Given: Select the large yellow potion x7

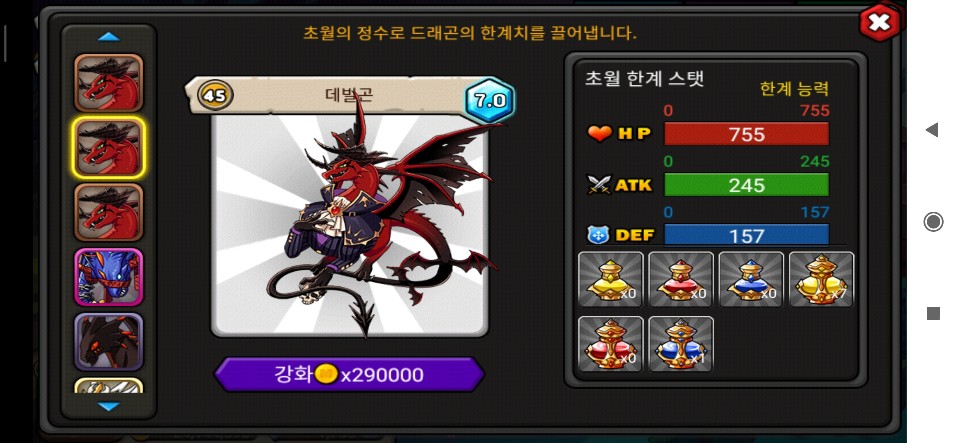Looking at the screenshot, I should point(821,279).
